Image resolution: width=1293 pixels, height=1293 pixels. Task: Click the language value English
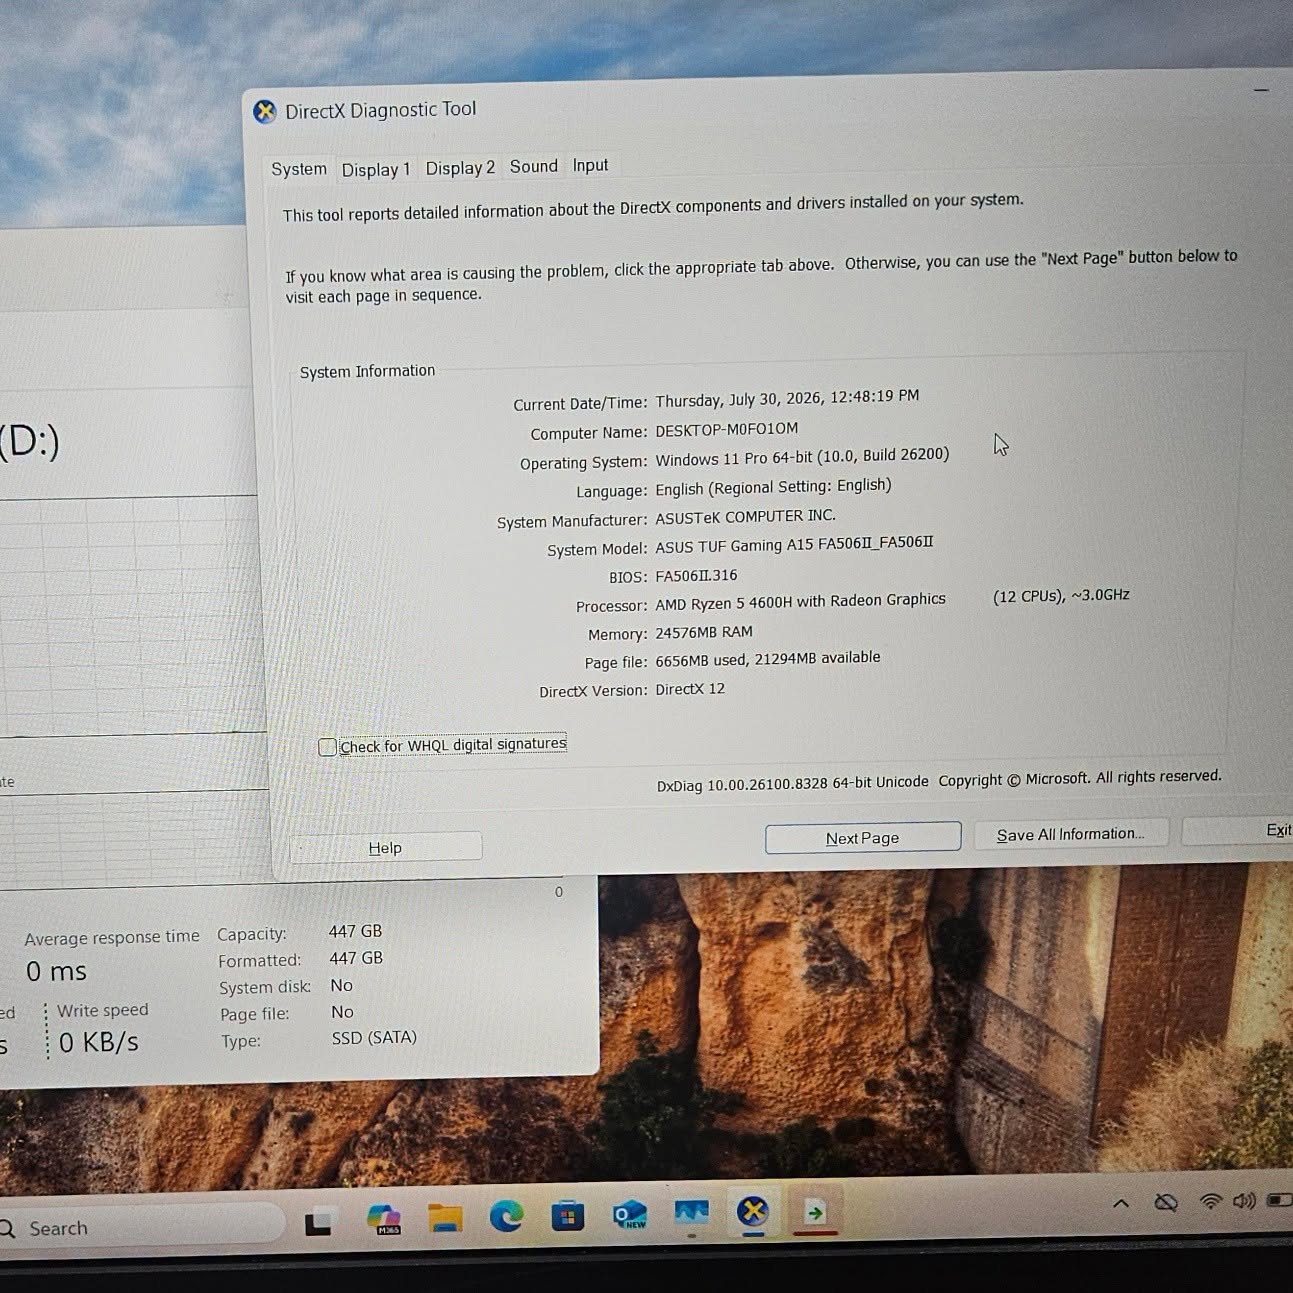coord(773,487)
